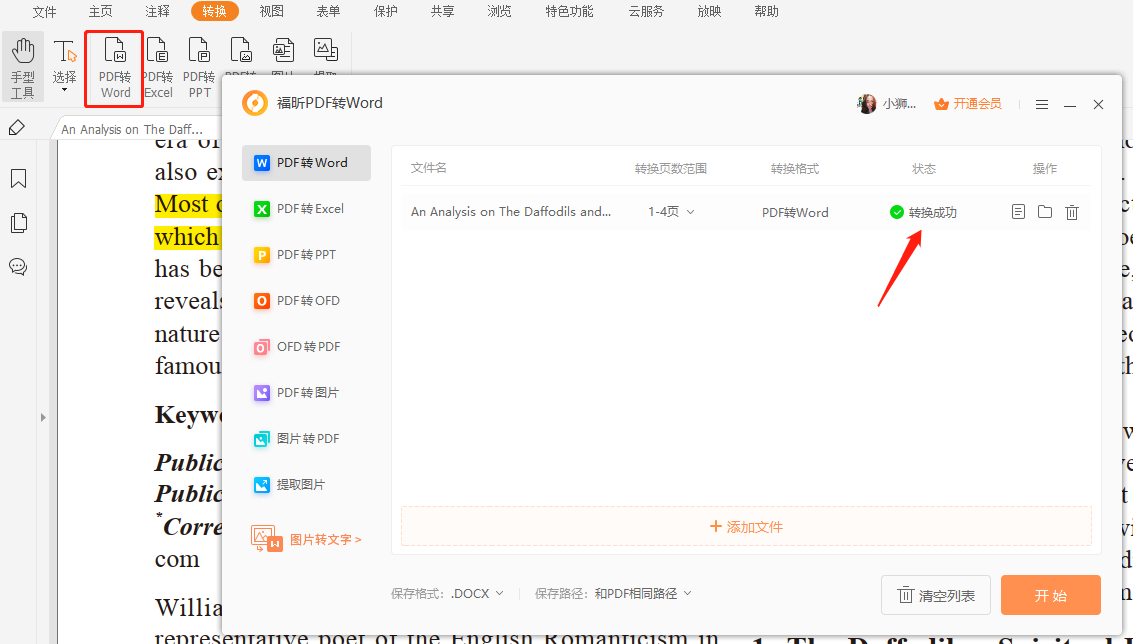Screen dimensions: 1133x644
Task: Click the 开始 button
Action: [1051, 596]
